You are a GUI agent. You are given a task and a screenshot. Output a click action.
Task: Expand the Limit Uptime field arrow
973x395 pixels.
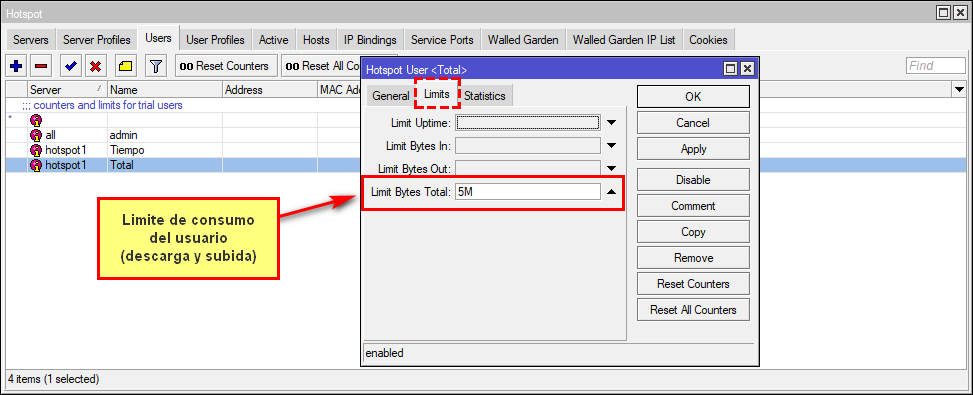click(612, 123)
